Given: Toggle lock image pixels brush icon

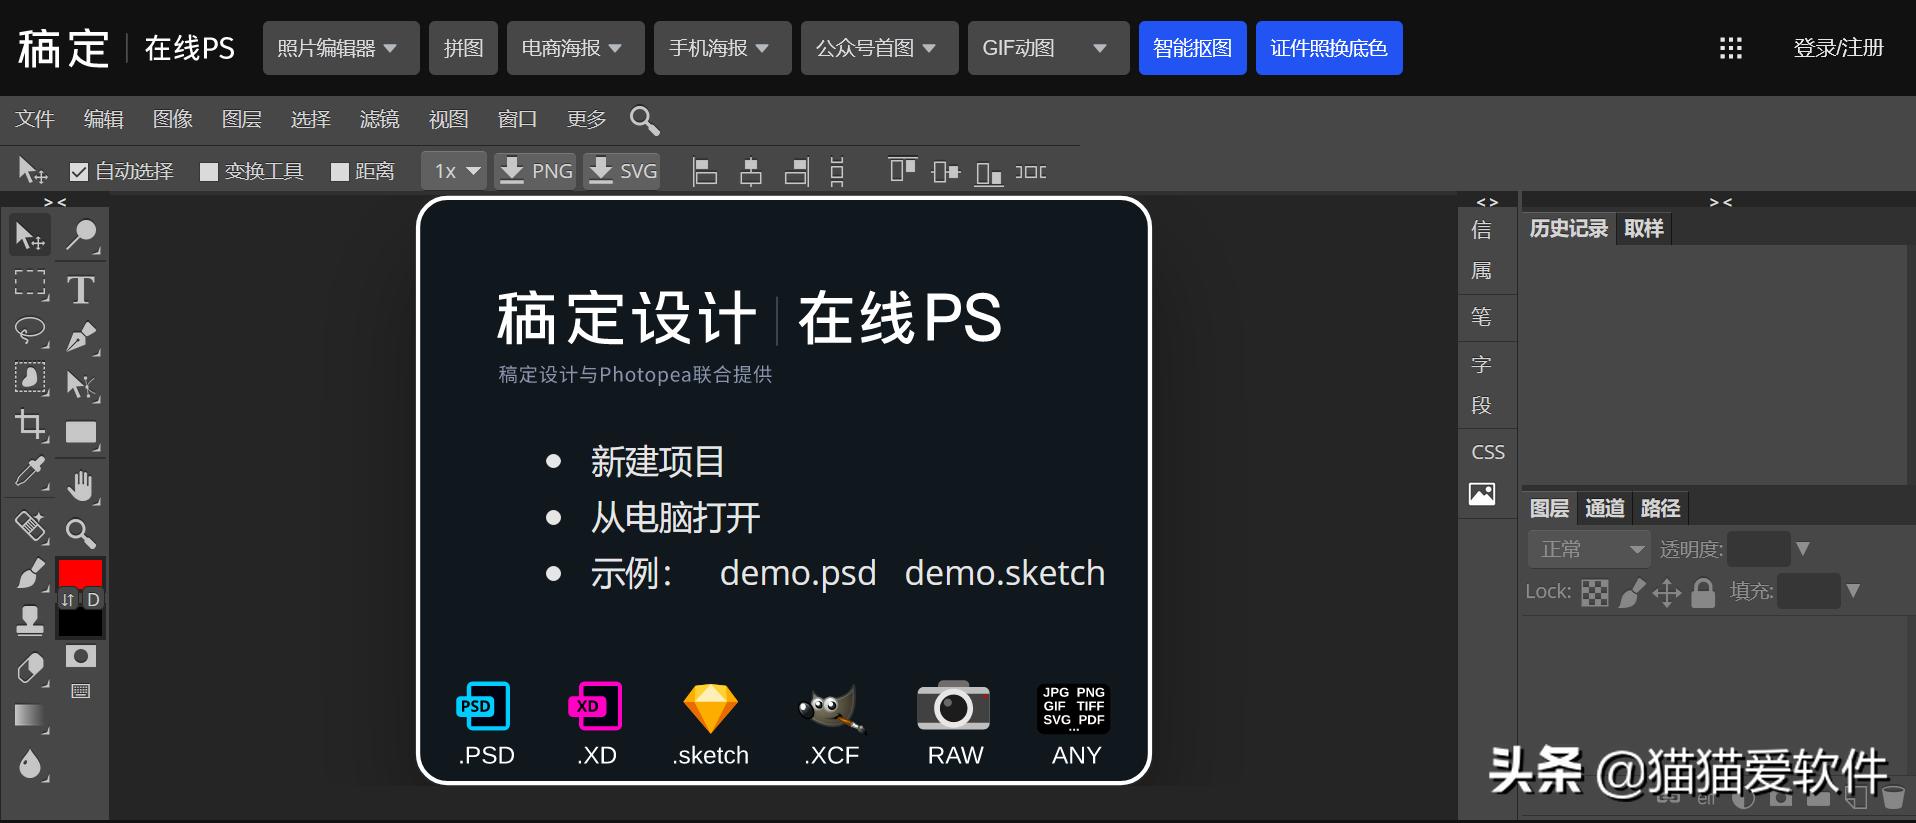Looking at the screenshot, I should [1632, 593].
